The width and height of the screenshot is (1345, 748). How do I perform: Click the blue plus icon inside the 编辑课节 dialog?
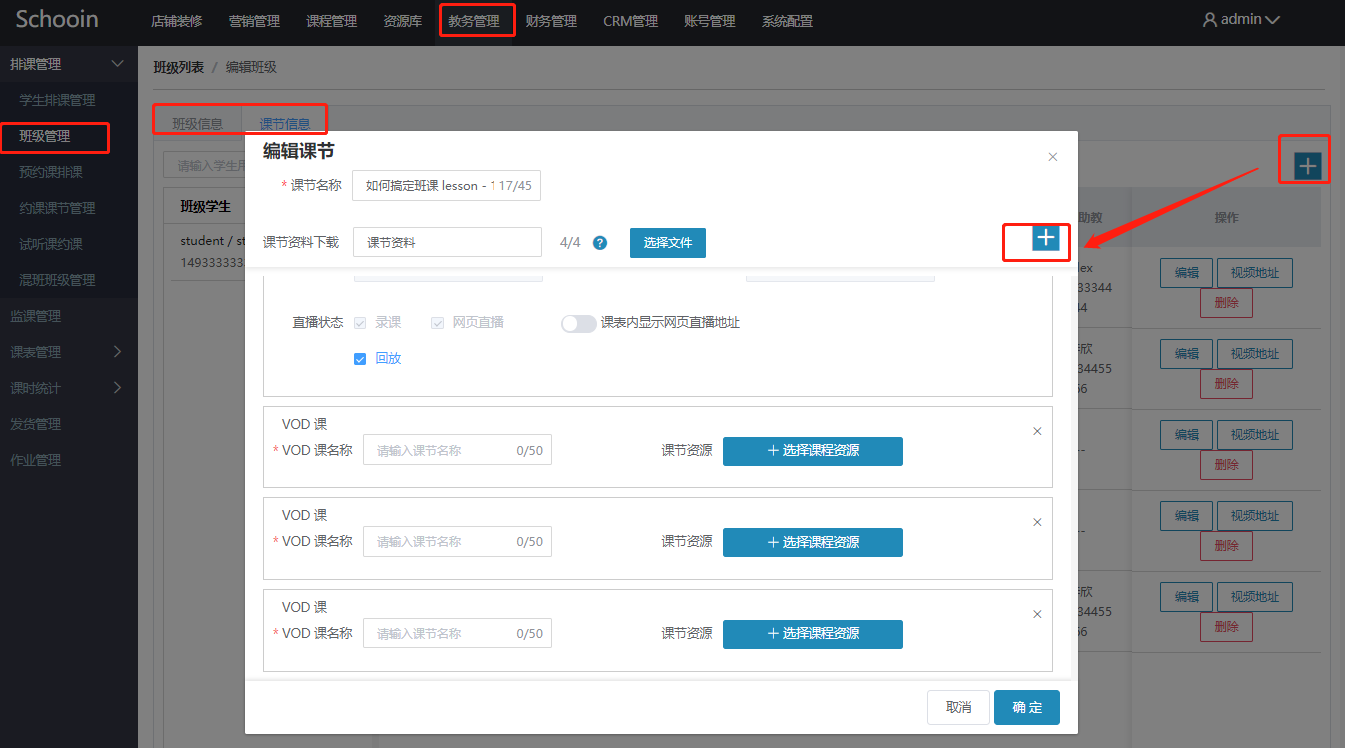coord(1046,237)
